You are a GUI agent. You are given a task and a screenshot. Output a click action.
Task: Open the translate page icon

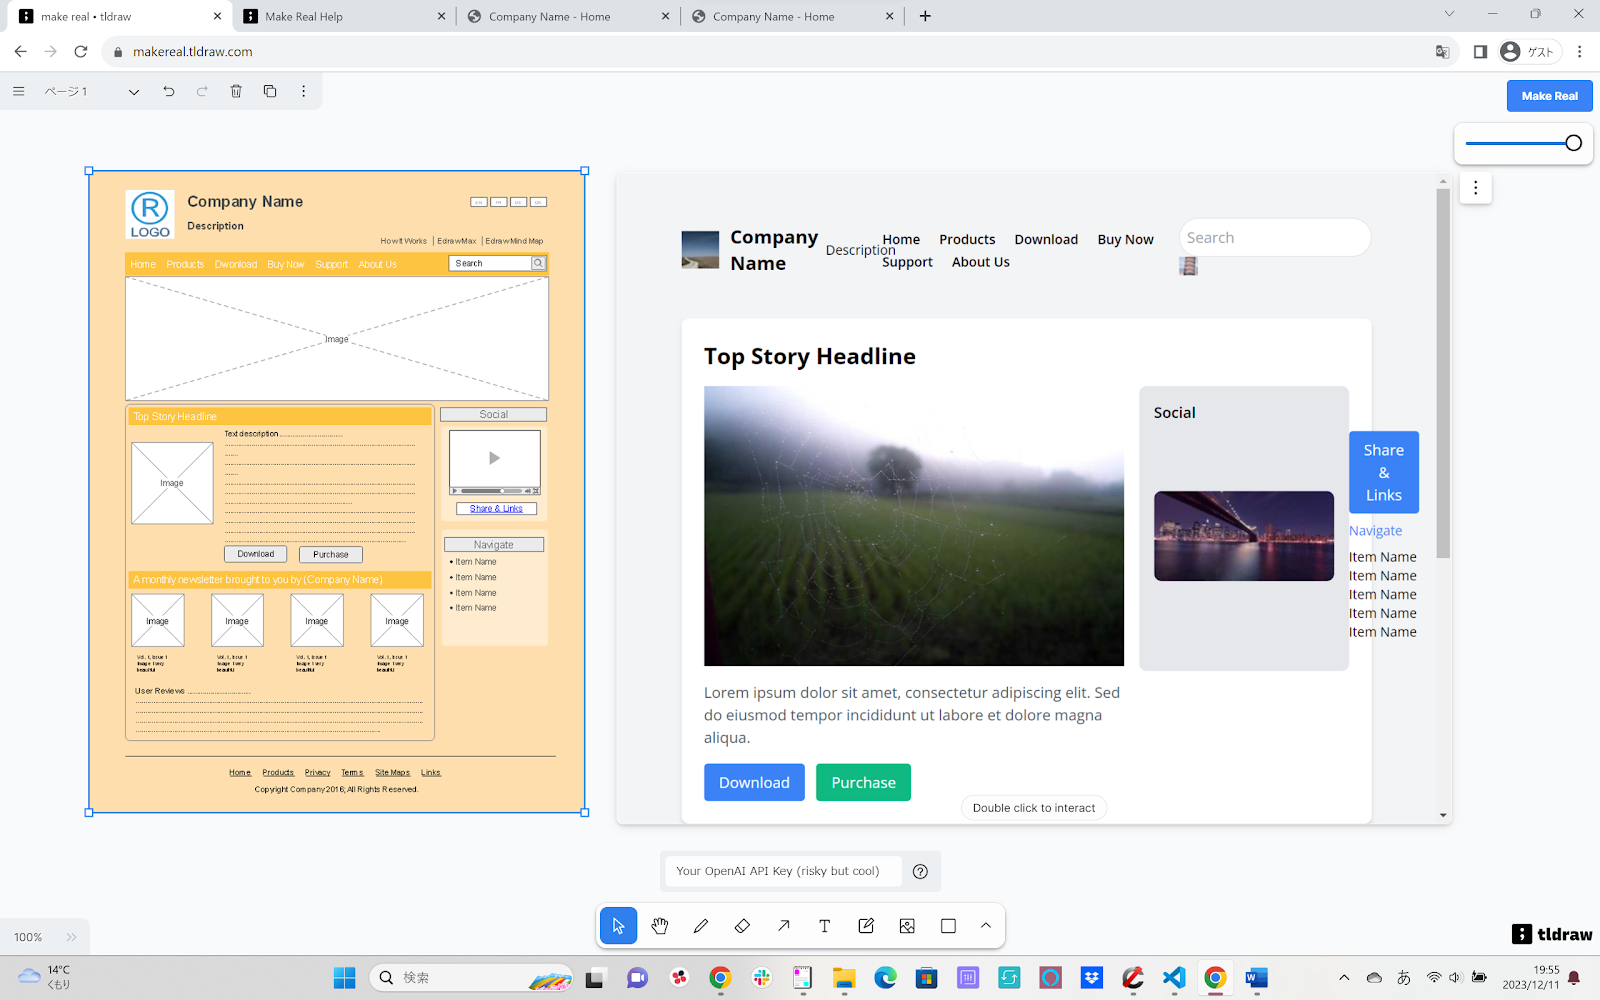coord(1442,52)
